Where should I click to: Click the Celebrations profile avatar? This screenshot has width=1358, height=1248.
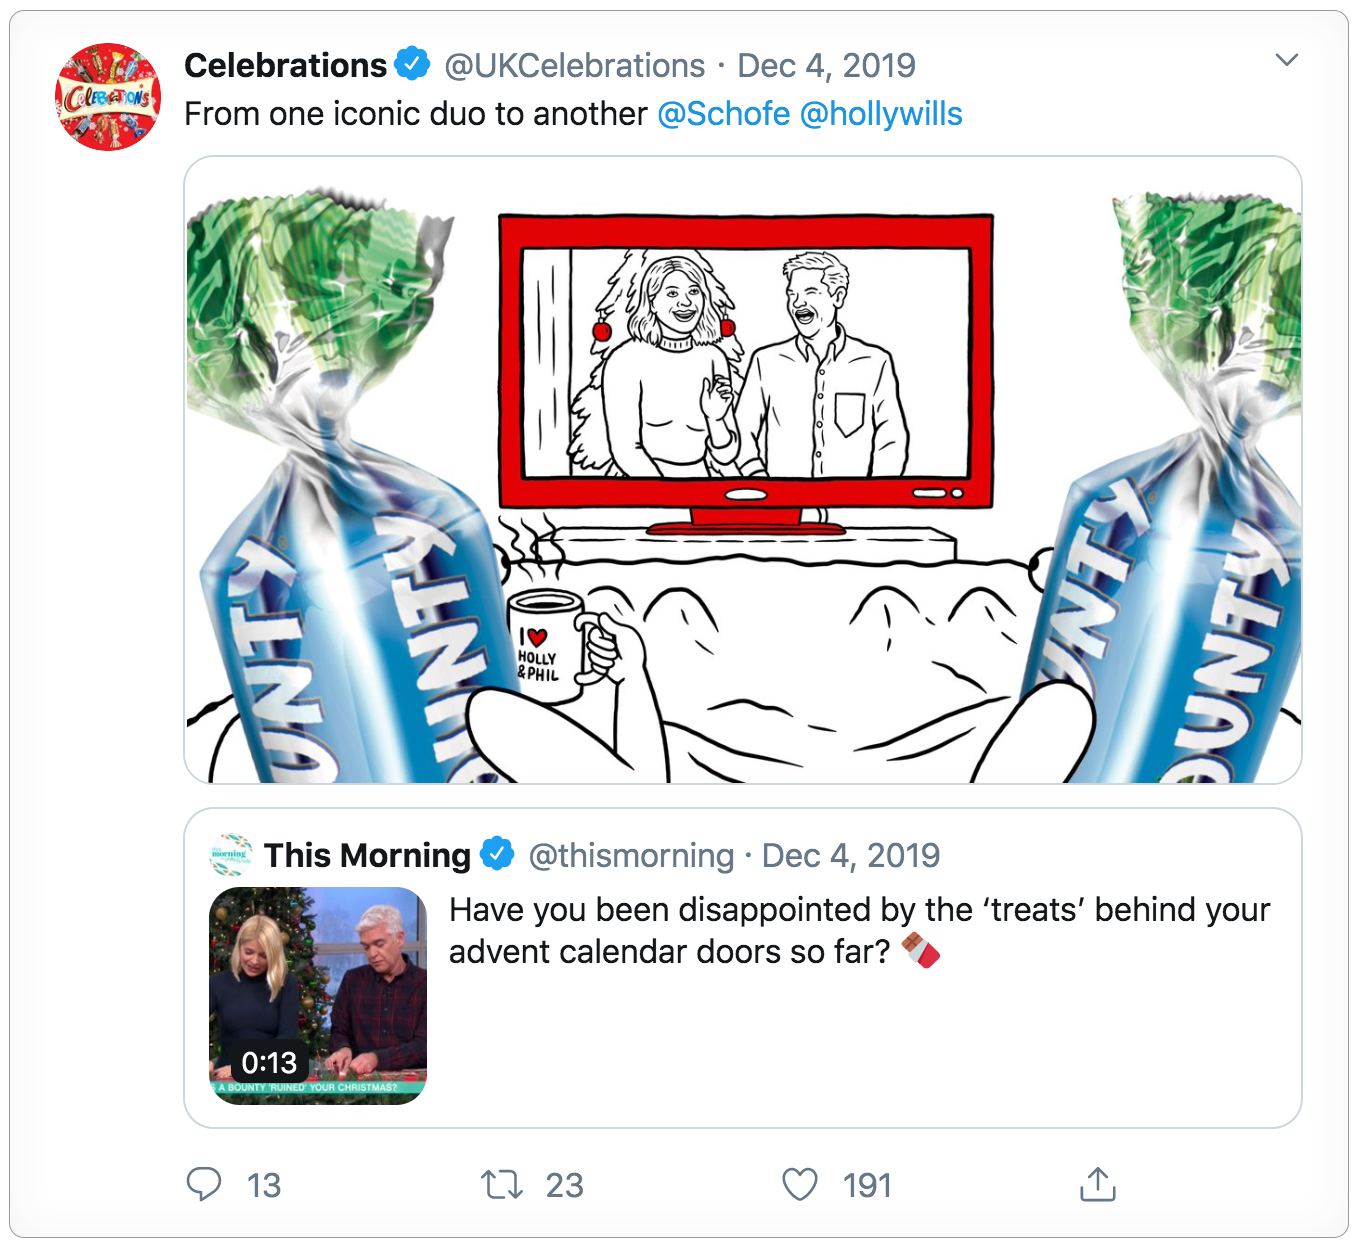[x=108, y=97]
